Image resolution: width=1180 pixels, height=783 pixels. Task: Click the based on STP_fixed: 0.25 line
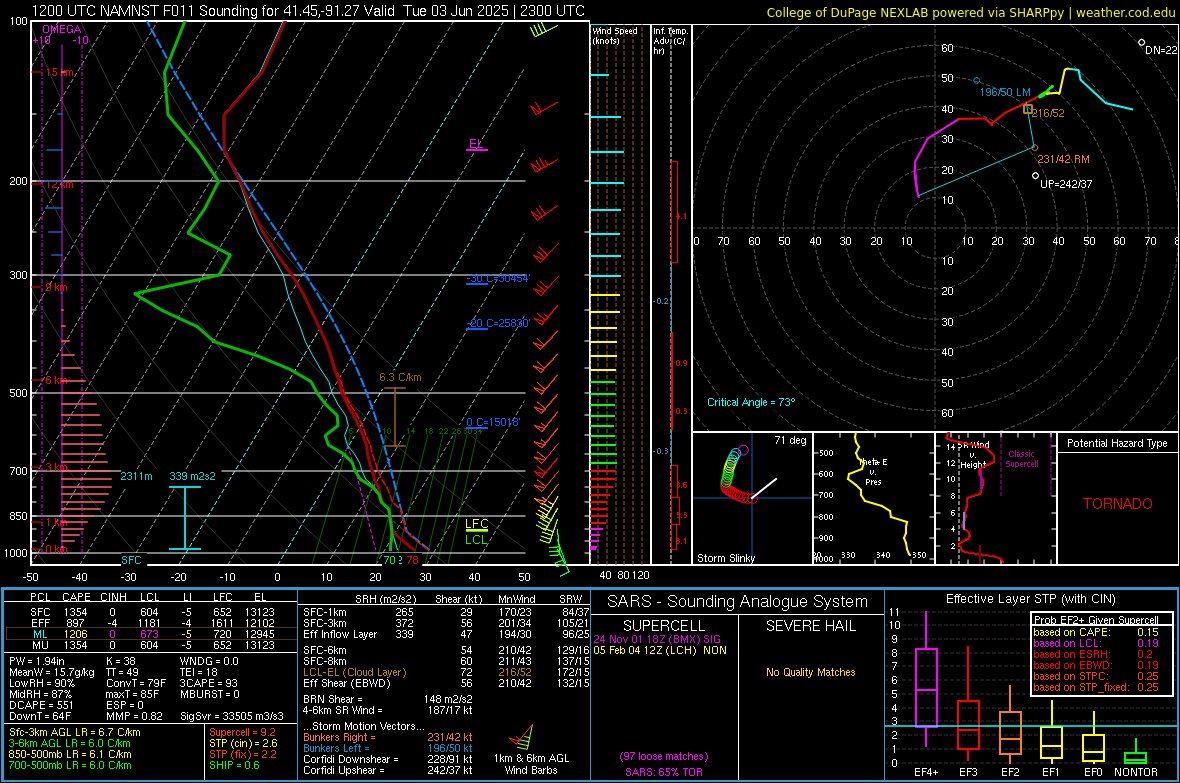[x=1096, y=687]
